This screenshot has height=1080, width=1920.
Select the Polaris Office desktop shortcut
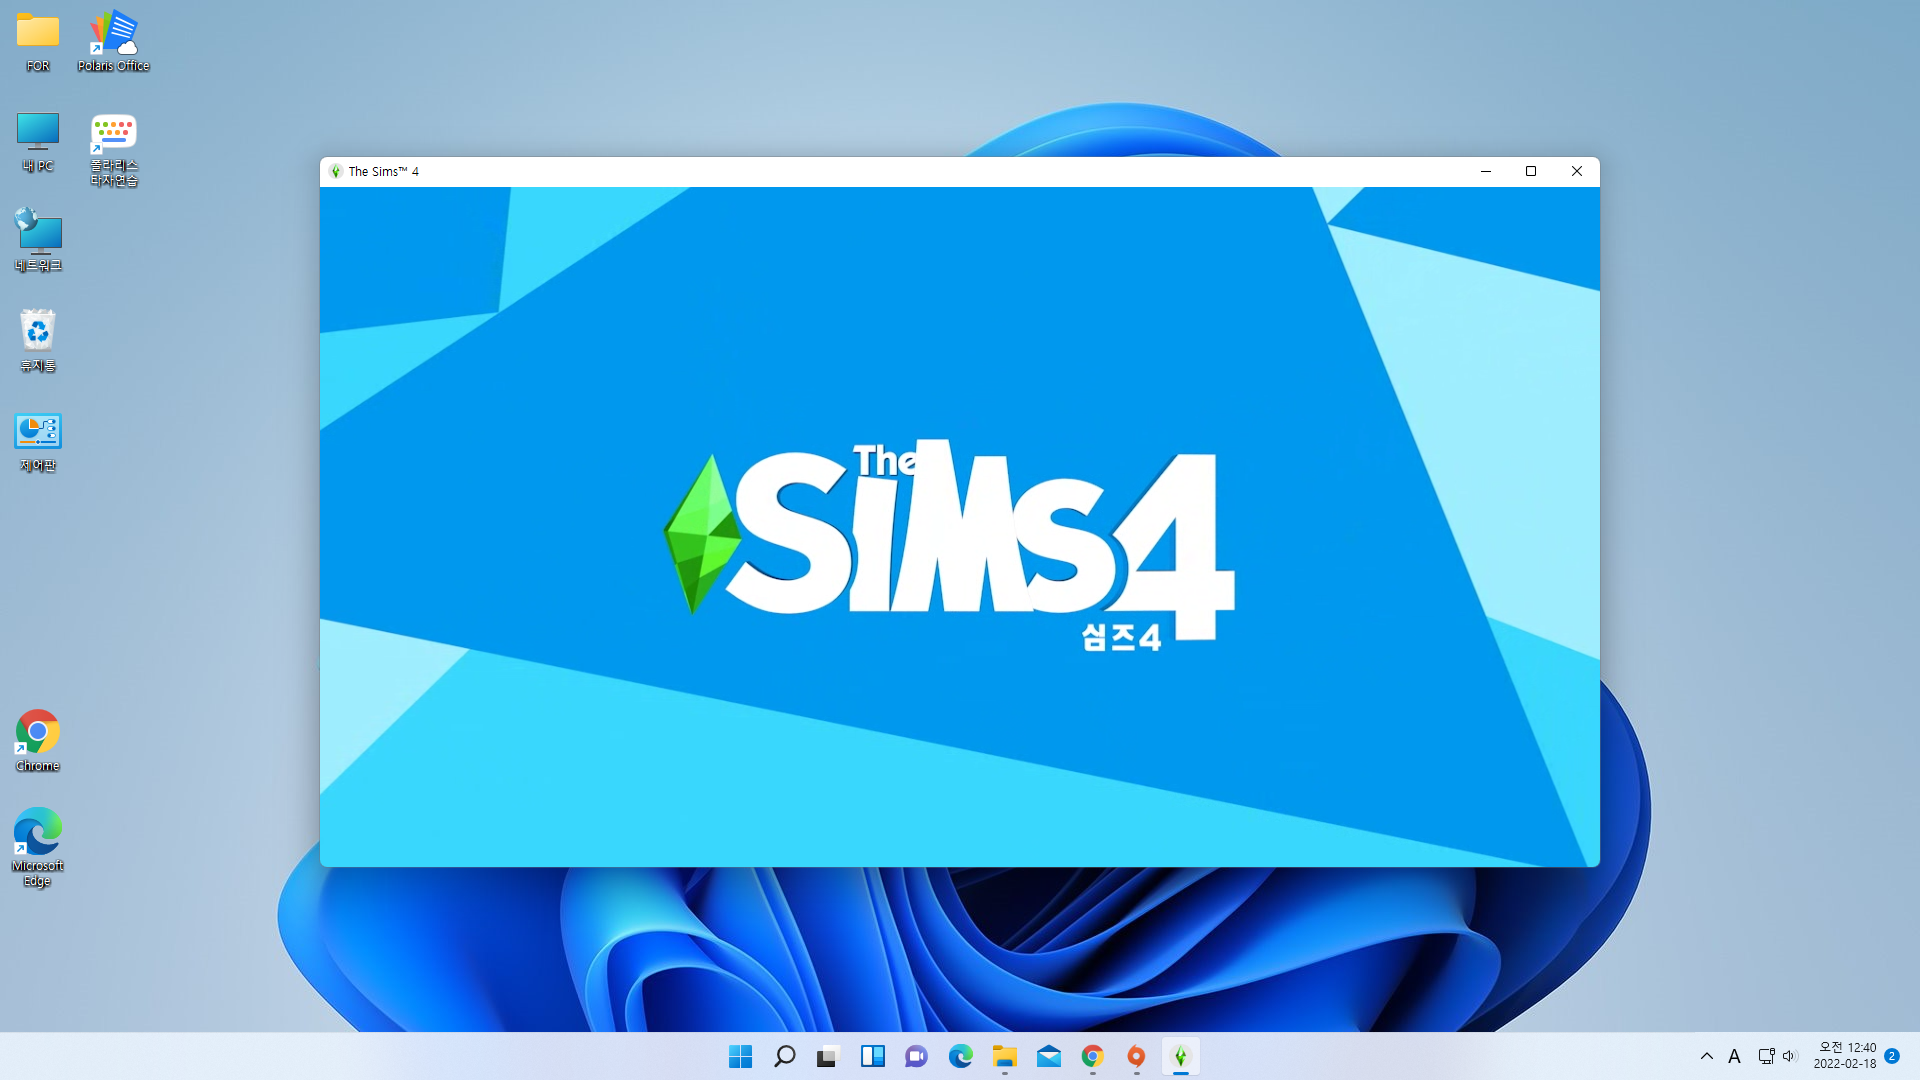click(113, 41)
